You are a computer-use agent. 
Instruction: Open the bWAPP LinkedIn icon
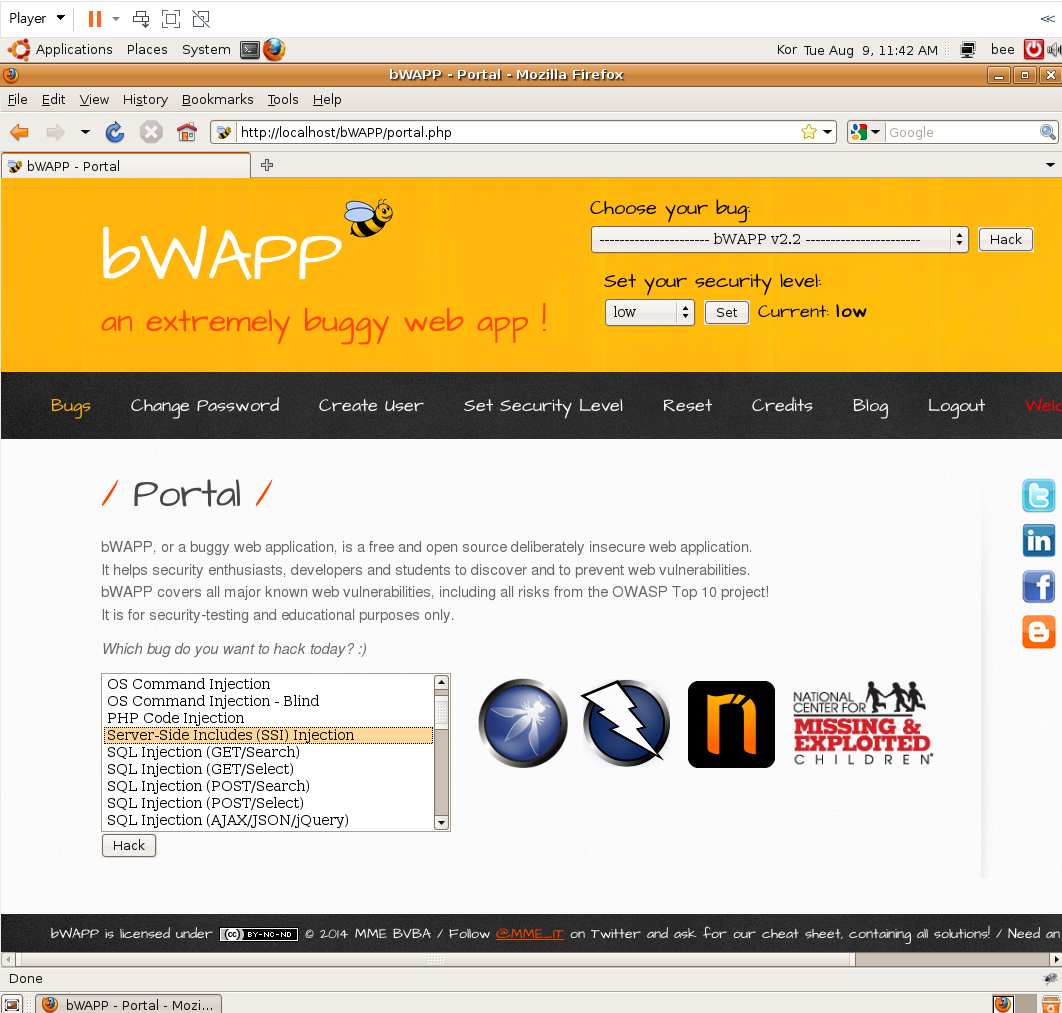[1038, 541]
